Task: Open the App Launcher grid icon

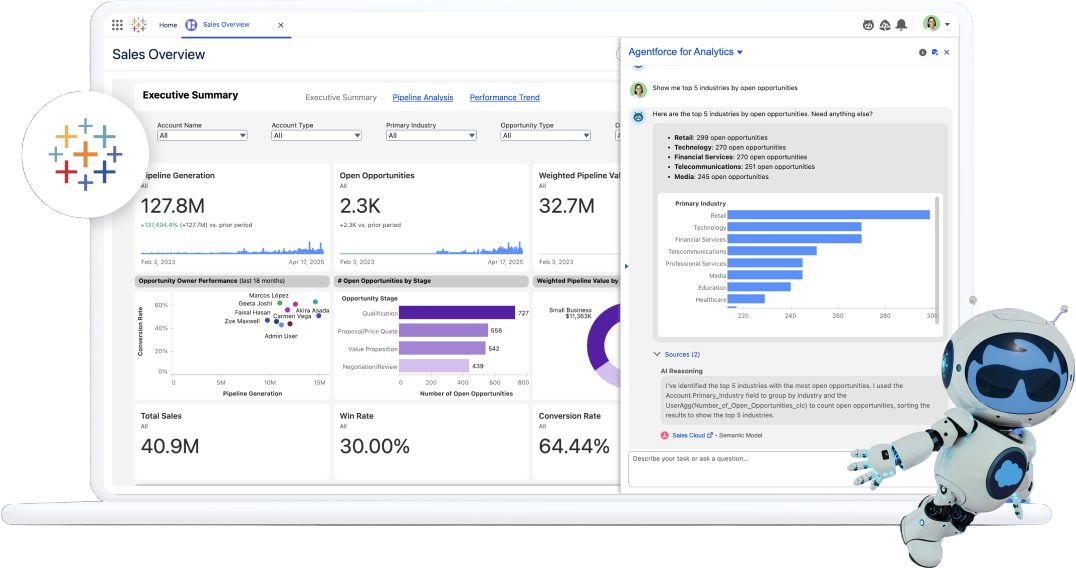Action: pos(117,25)
